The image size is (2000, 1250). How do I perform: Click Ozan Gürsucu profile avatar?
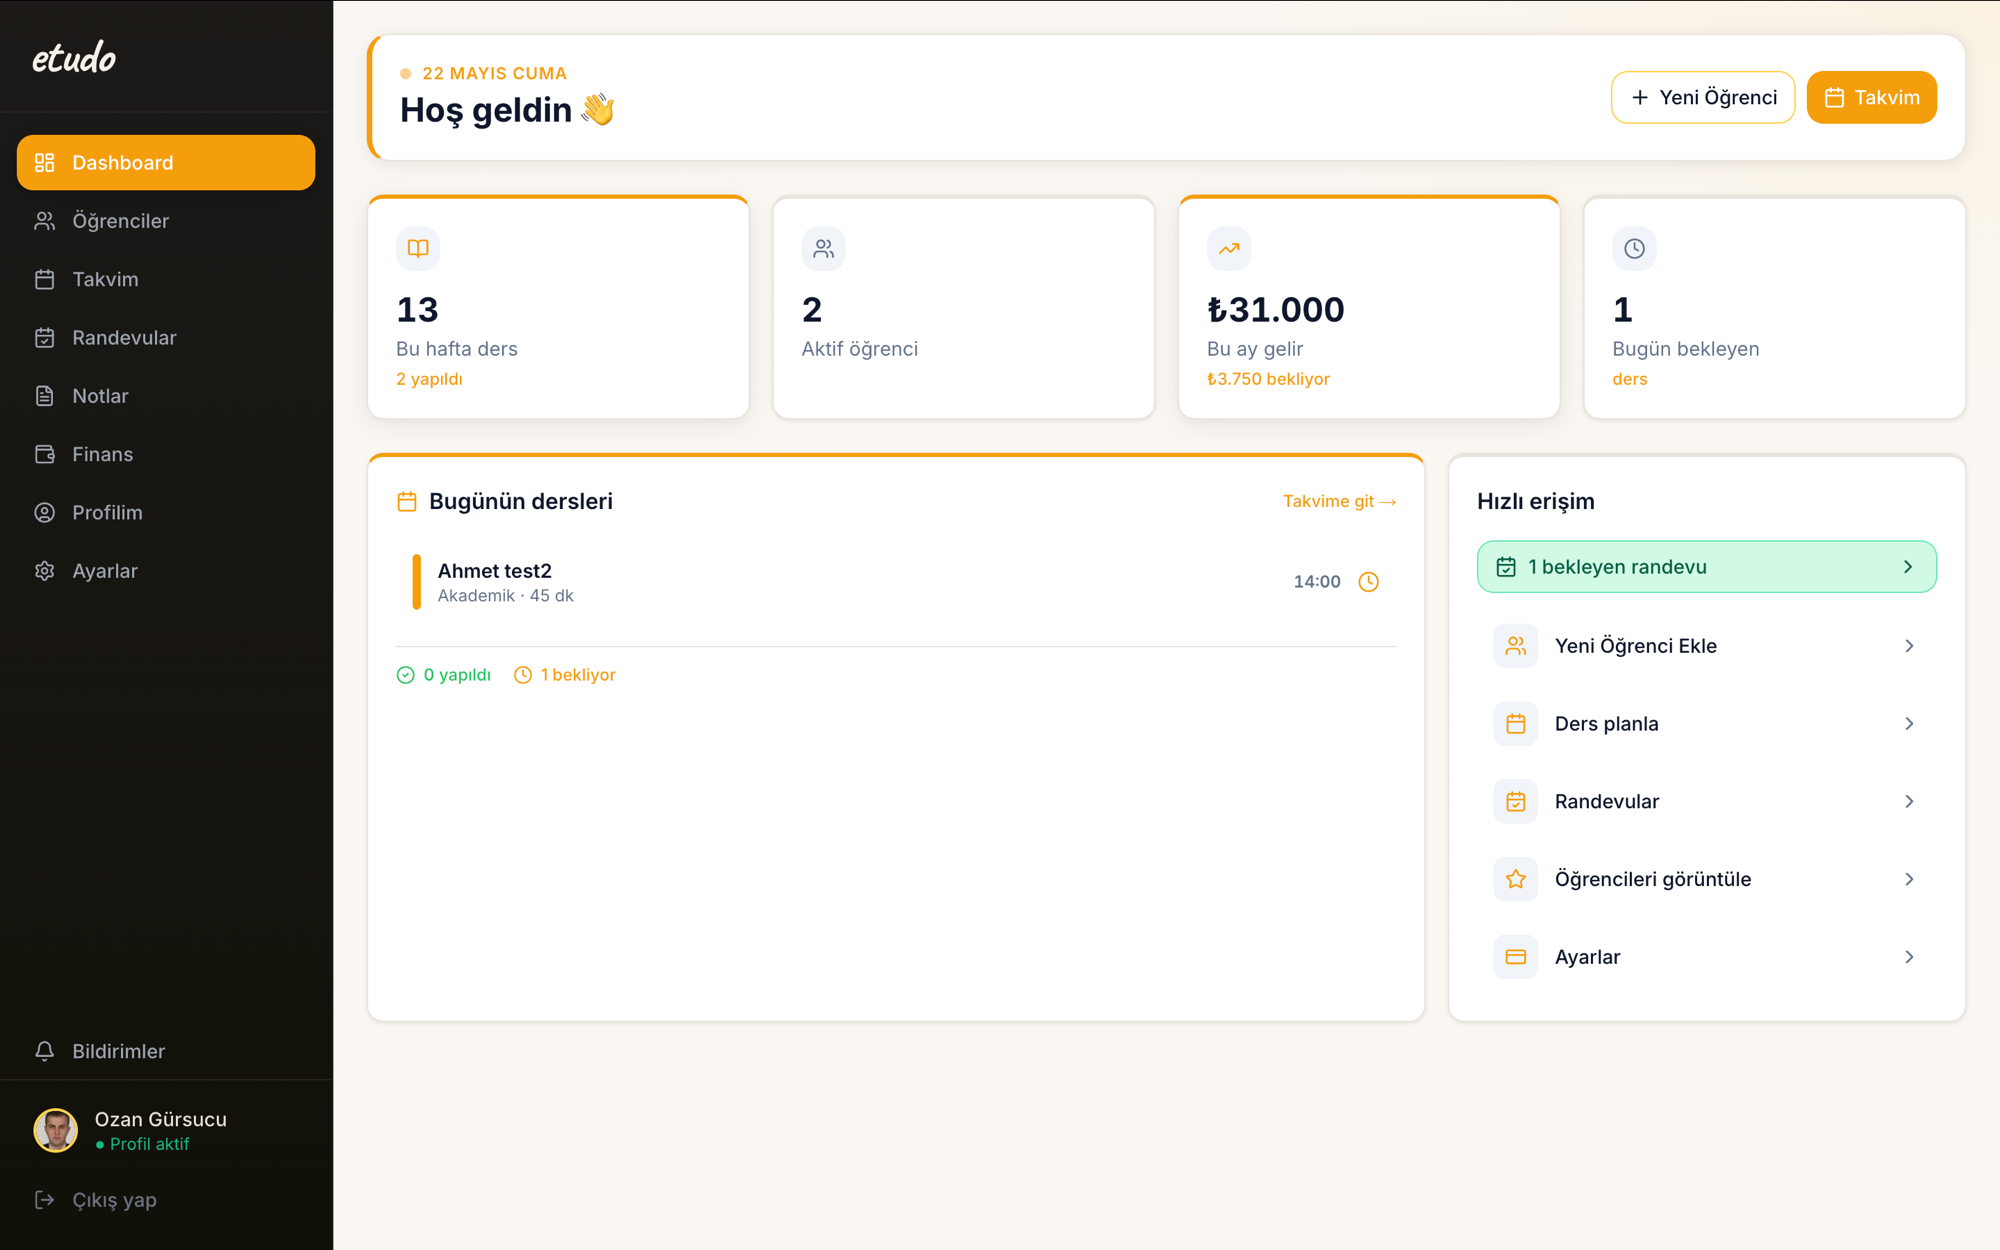[56, 1131]
